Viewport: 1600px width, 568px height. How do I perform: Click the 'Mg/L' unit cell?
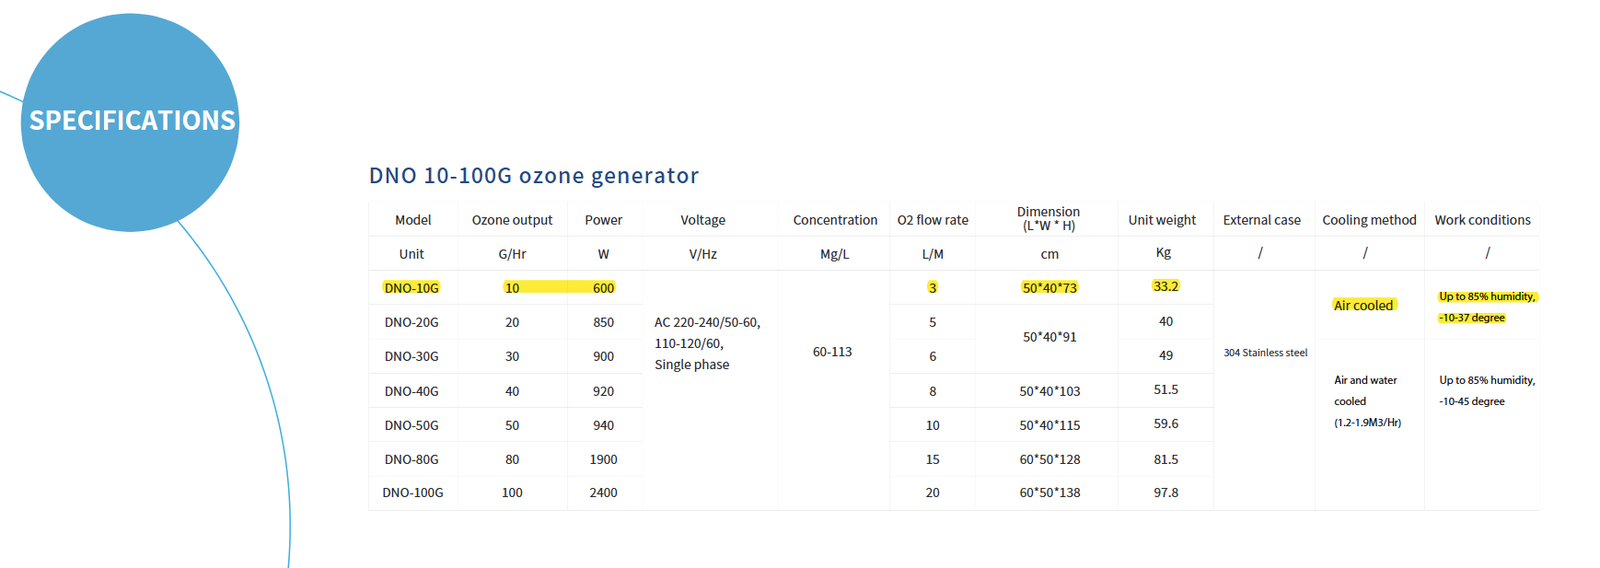tap(834, 254)
